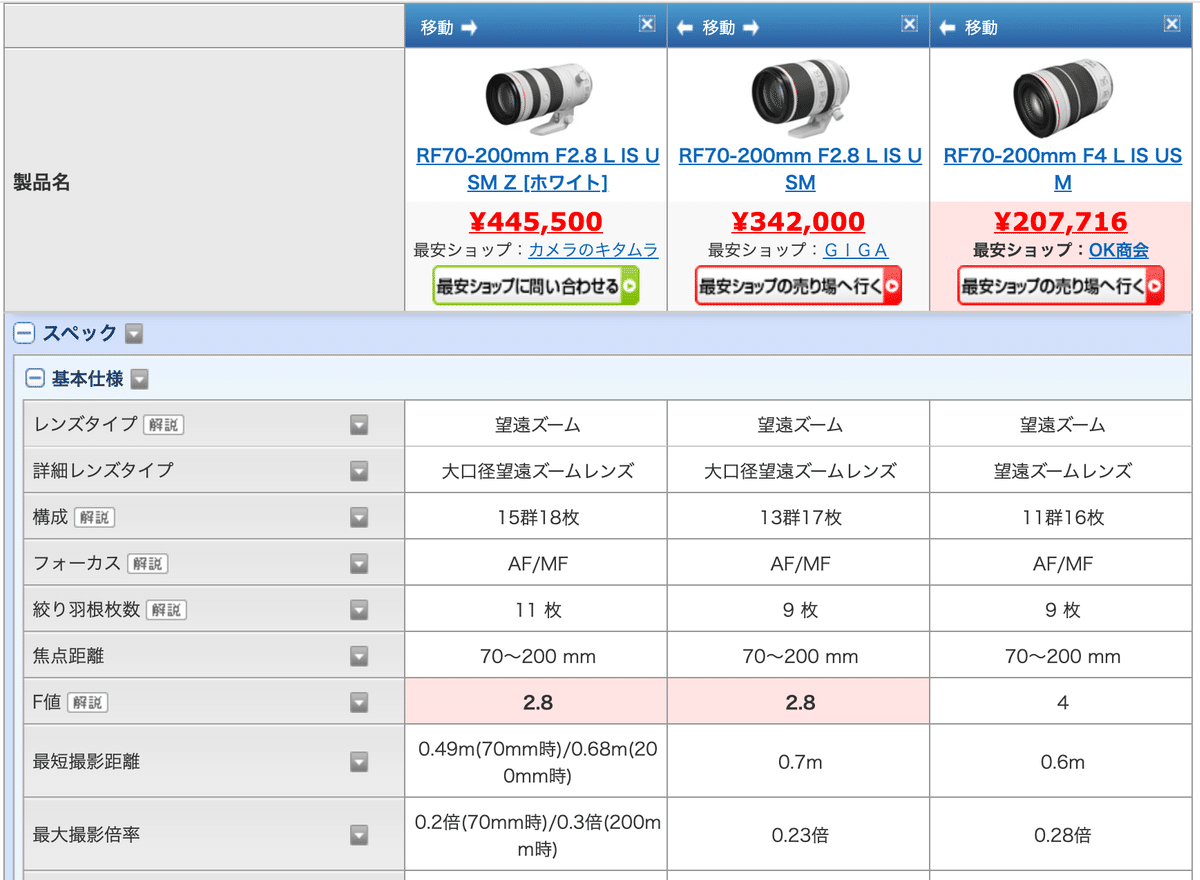View F2.8 L IS USM lens image
Image resolution: width=1200 pixels, height=880 pixels.
click(800, 97)
